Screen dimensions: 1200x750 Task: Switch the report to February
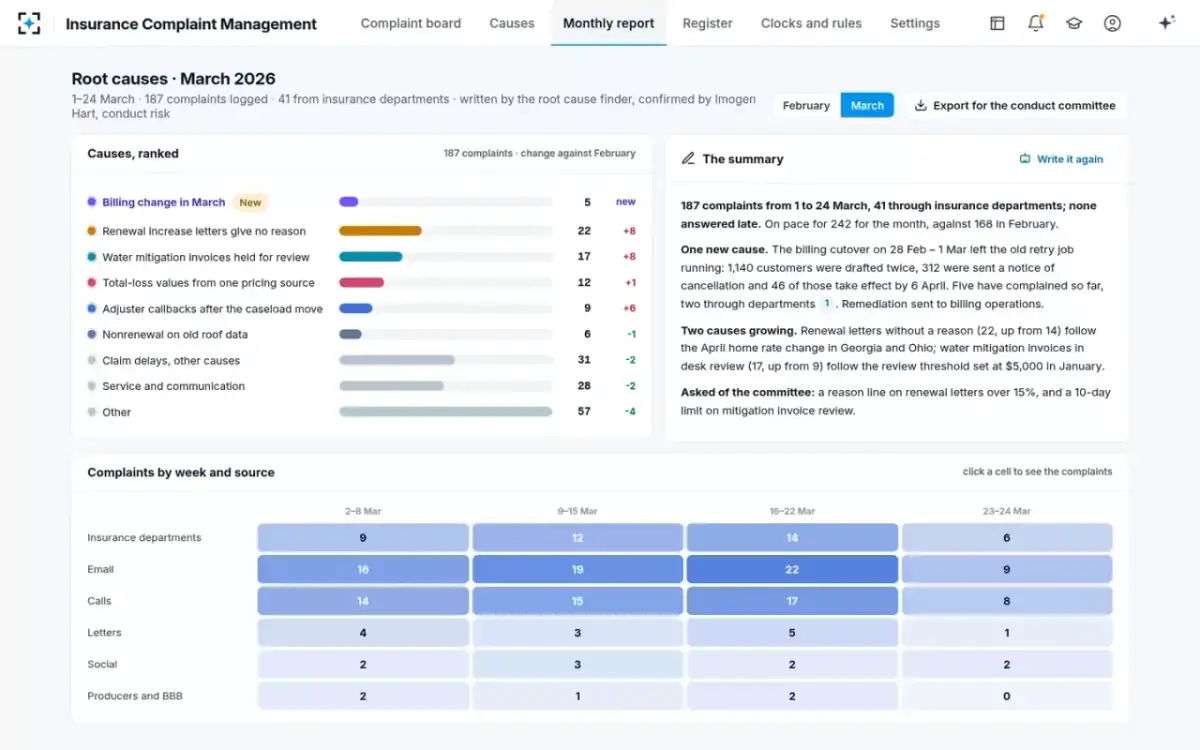click(x=806, y=105)
